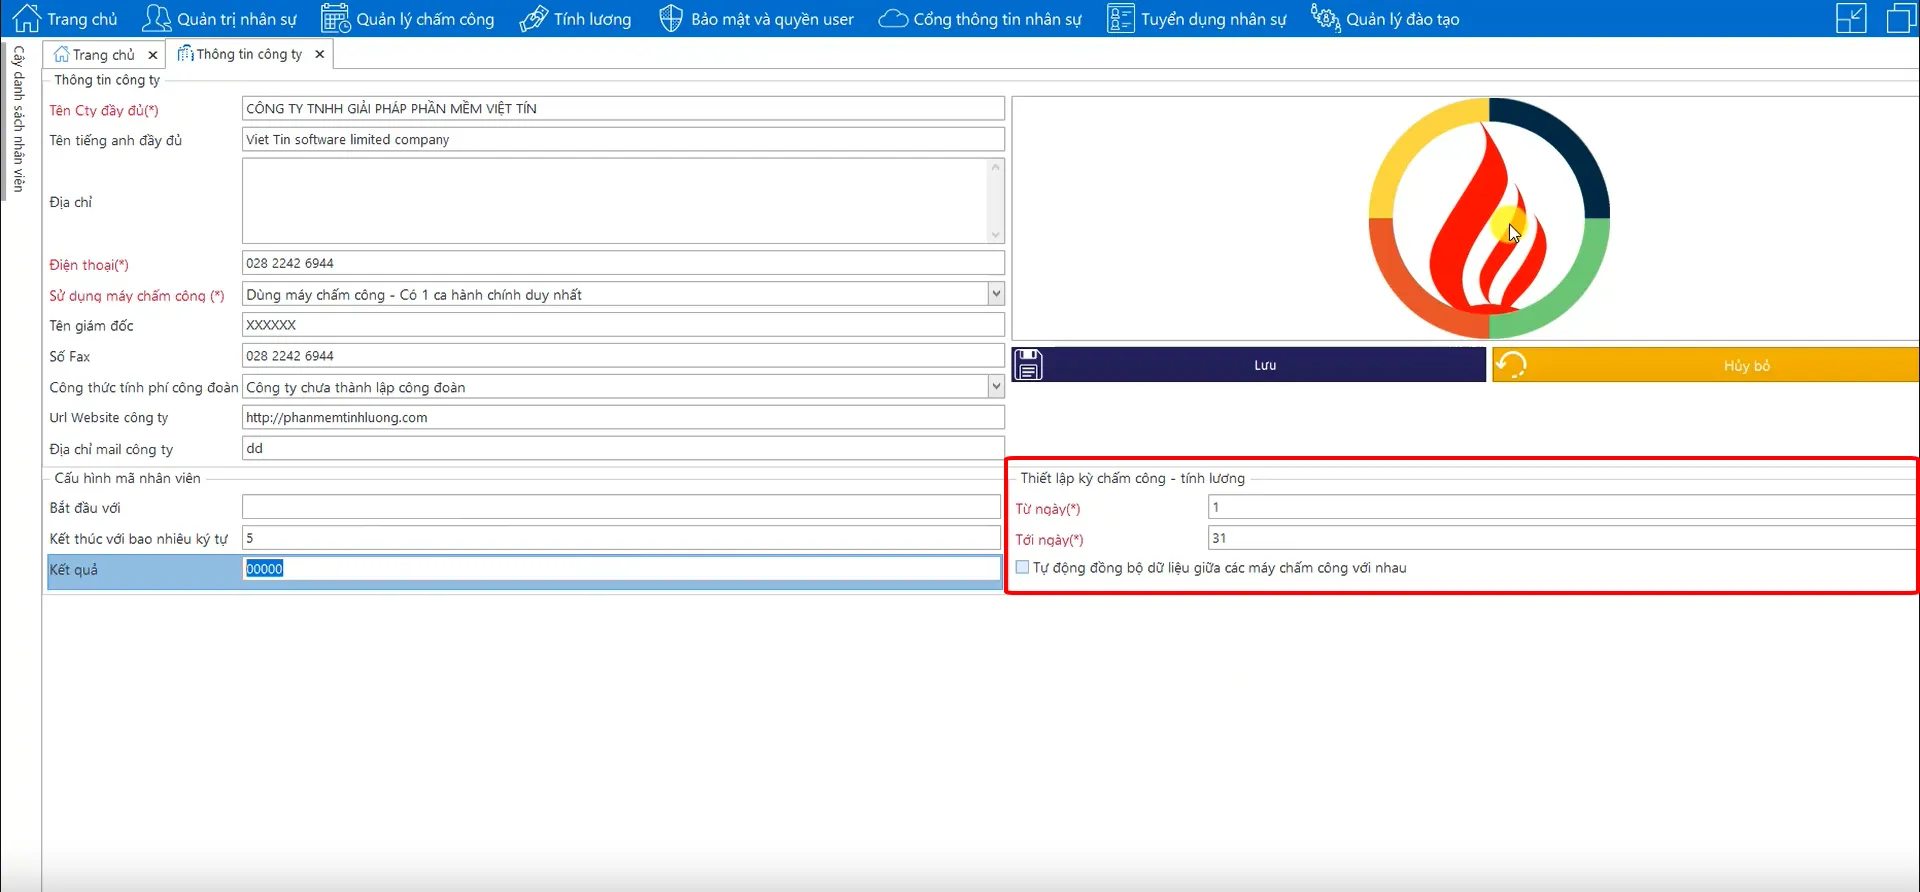
Task: Expand Sử dụng máy chấm công dropdown
Action: click(996, 294)
